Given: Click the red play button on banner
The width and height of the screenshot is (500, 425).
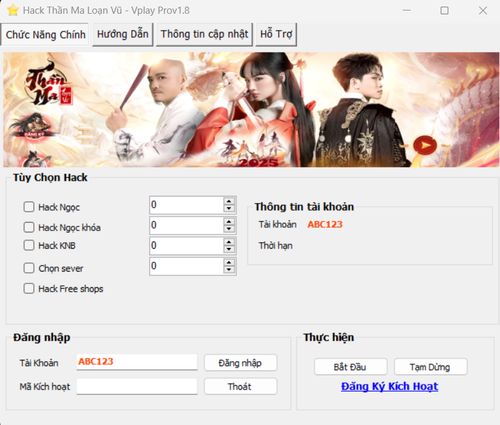Looking at the screenshot, I should point(425,145).
